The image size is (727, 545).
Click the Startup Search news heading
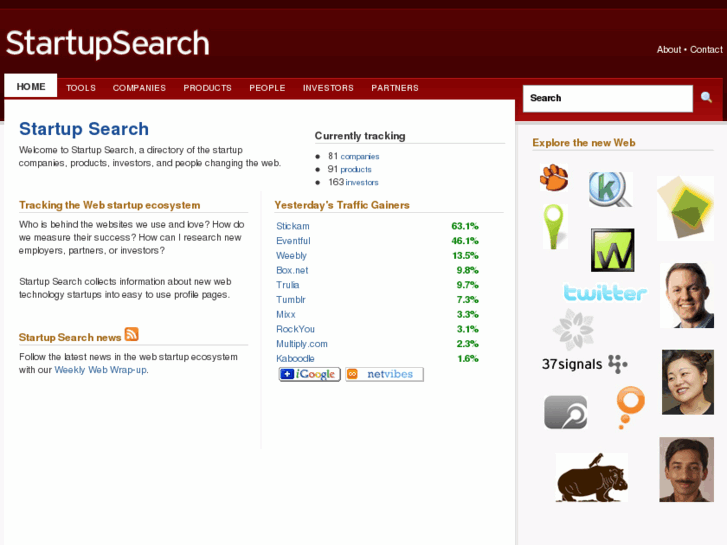click(x=70, y=338)
